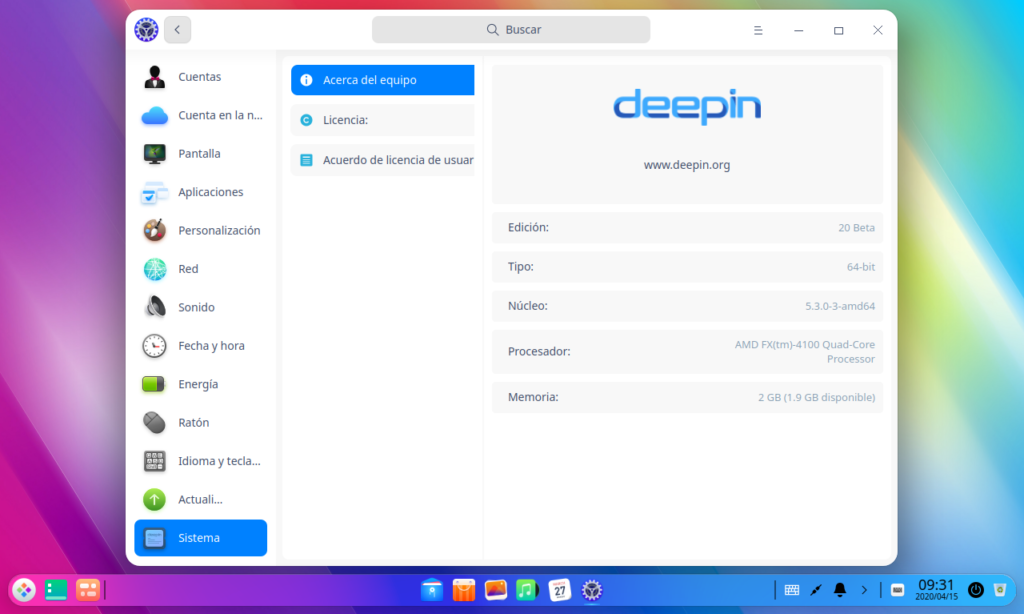
Task: Open the Personalización module
Action: 200,231
